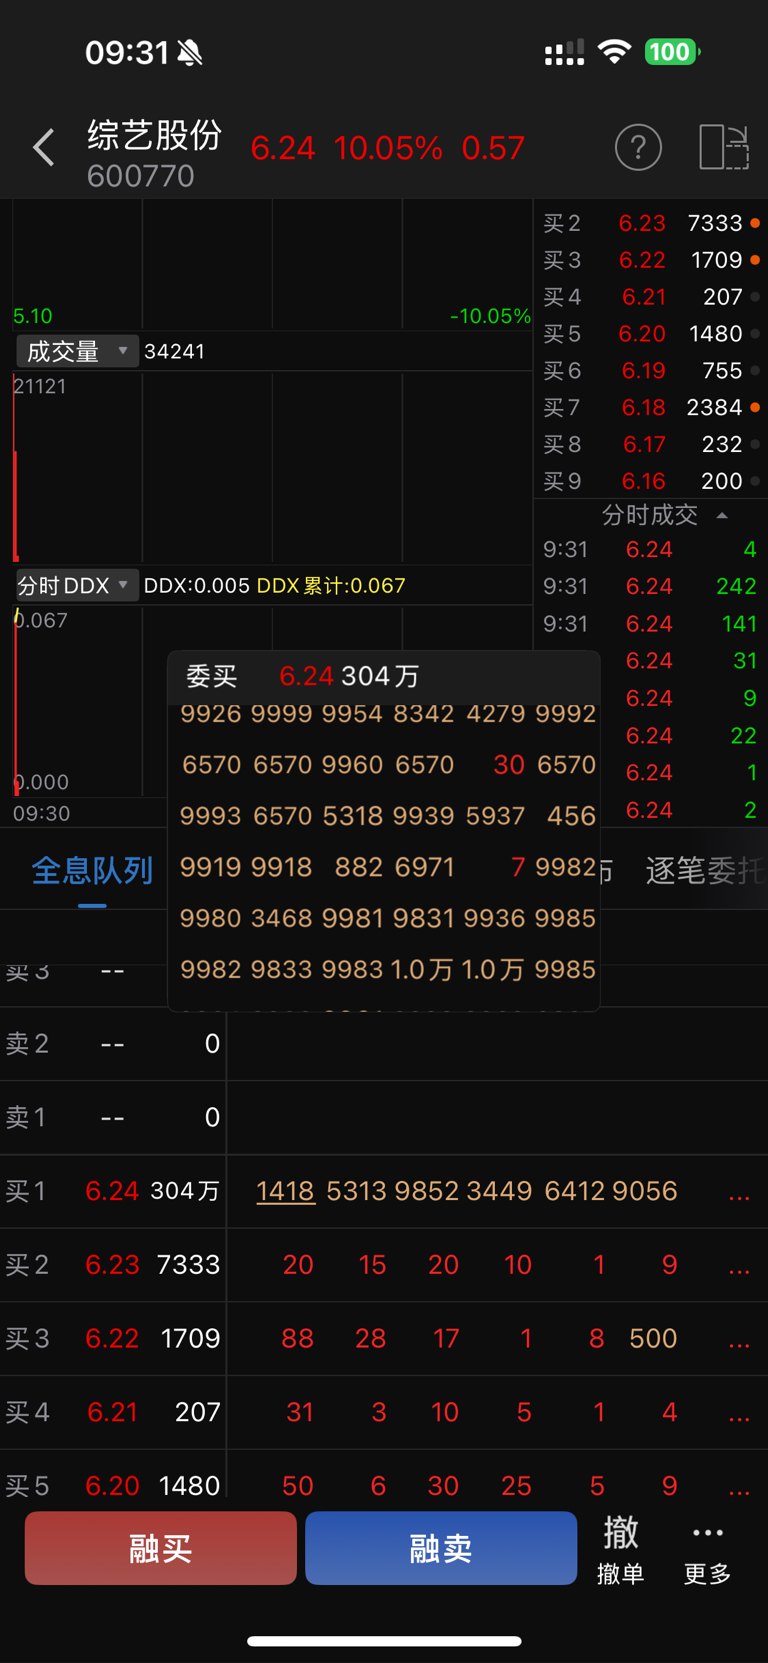Open the 分时DDX indicator dropdown
This screenshot has width=768, height=1663.
[x=77, y=585]
